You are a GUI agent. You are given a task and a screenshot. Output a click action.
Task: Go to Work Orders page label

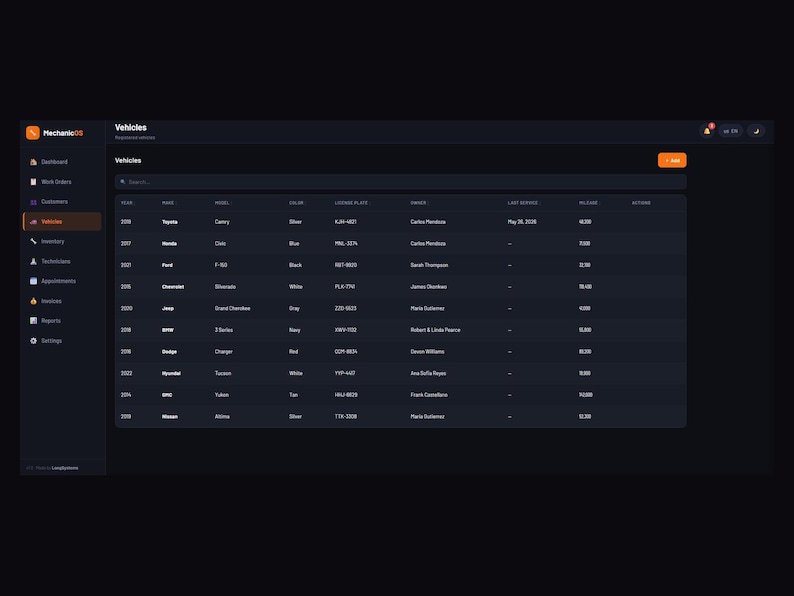coord(56,182)
